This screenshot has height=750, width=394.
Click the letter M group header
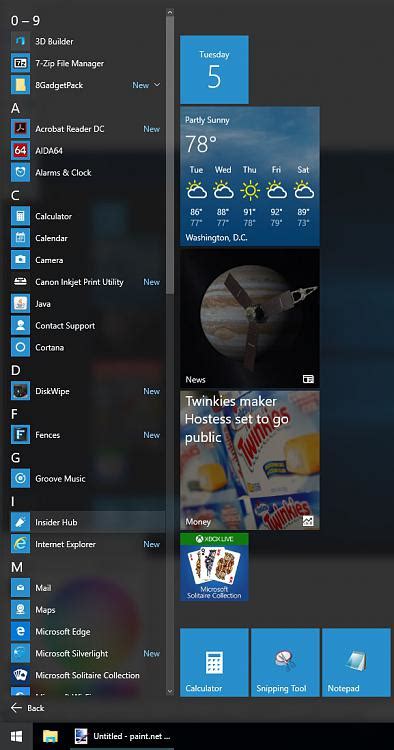tap(17, 567)
